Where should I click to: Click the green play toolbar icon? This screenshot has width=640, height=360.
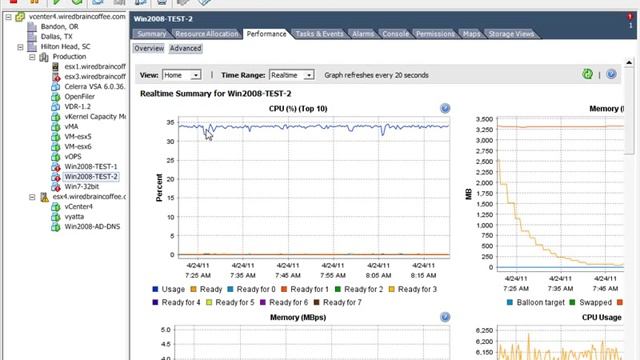[x=56, y=2]
